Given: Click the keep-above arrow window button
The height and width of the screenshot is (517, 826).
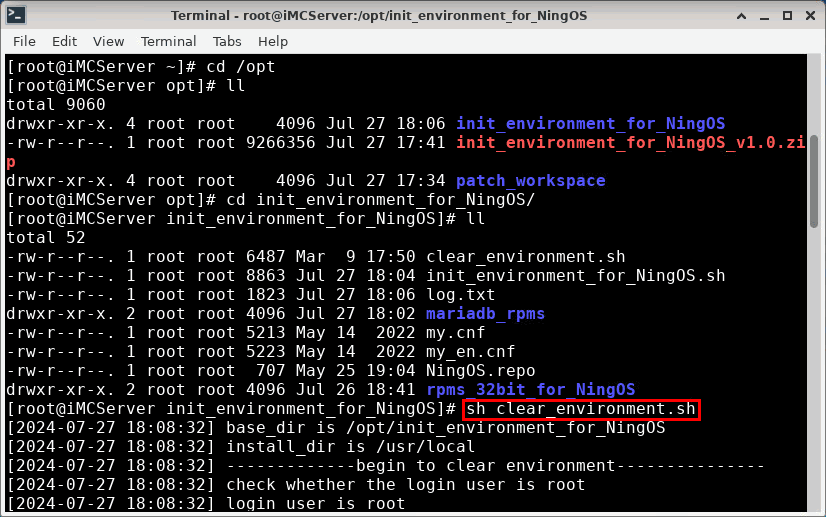Looking at the screenshot, I should [x=741, y=16].
